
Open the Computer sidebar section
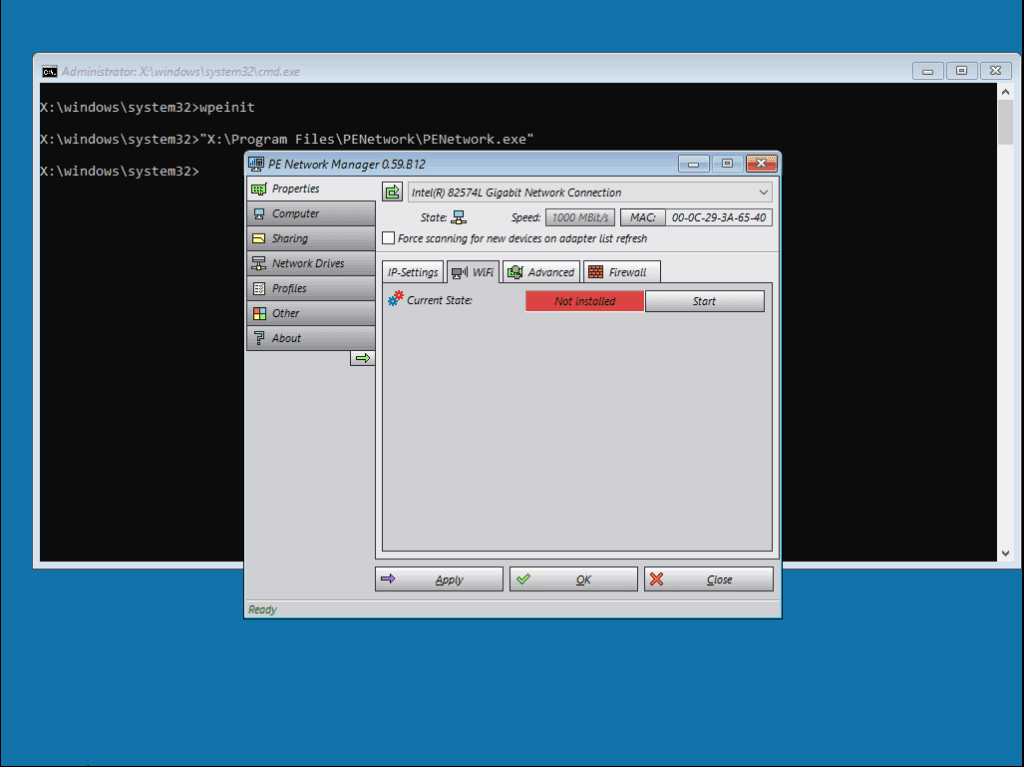pyautogui.click(x=310, y=213)
